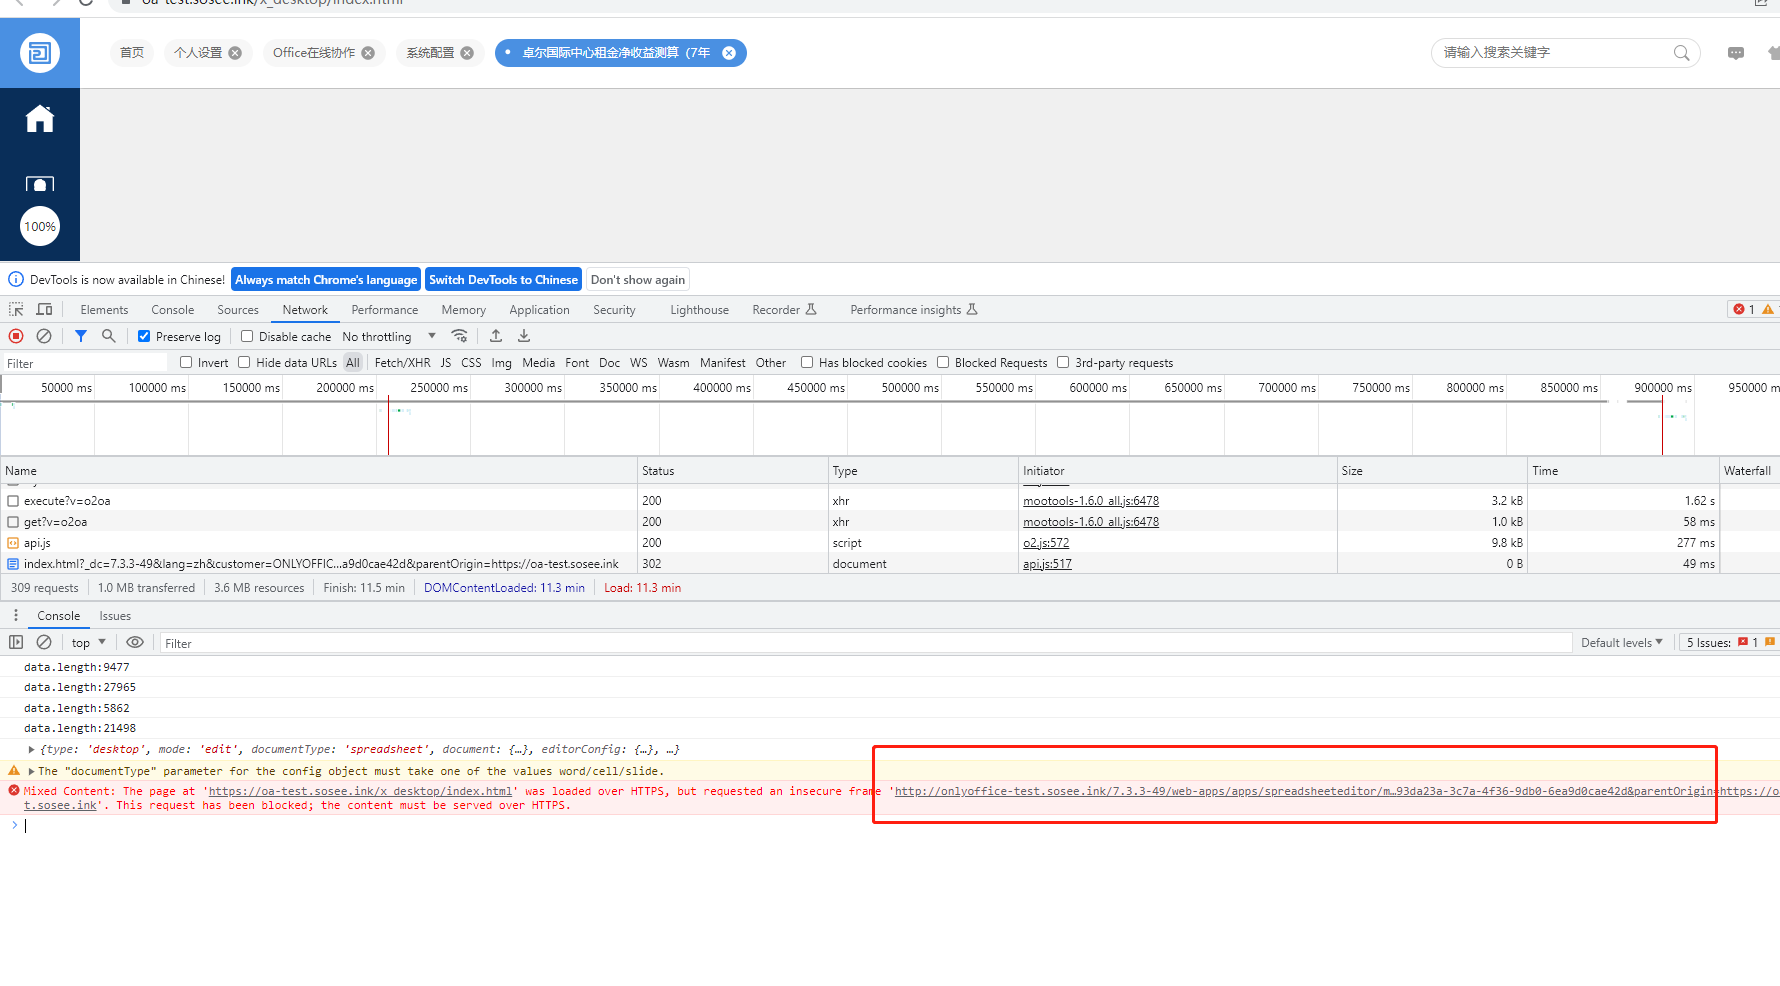Click Switch DevTools to Chinese button
The image size is (1780, 986).
click(503, 280)
